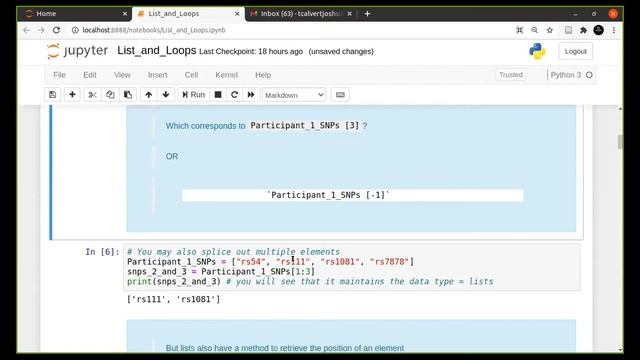This screenshot has width=640, height=360.
Task: Go forward in browser history
Action: [41, 30]
